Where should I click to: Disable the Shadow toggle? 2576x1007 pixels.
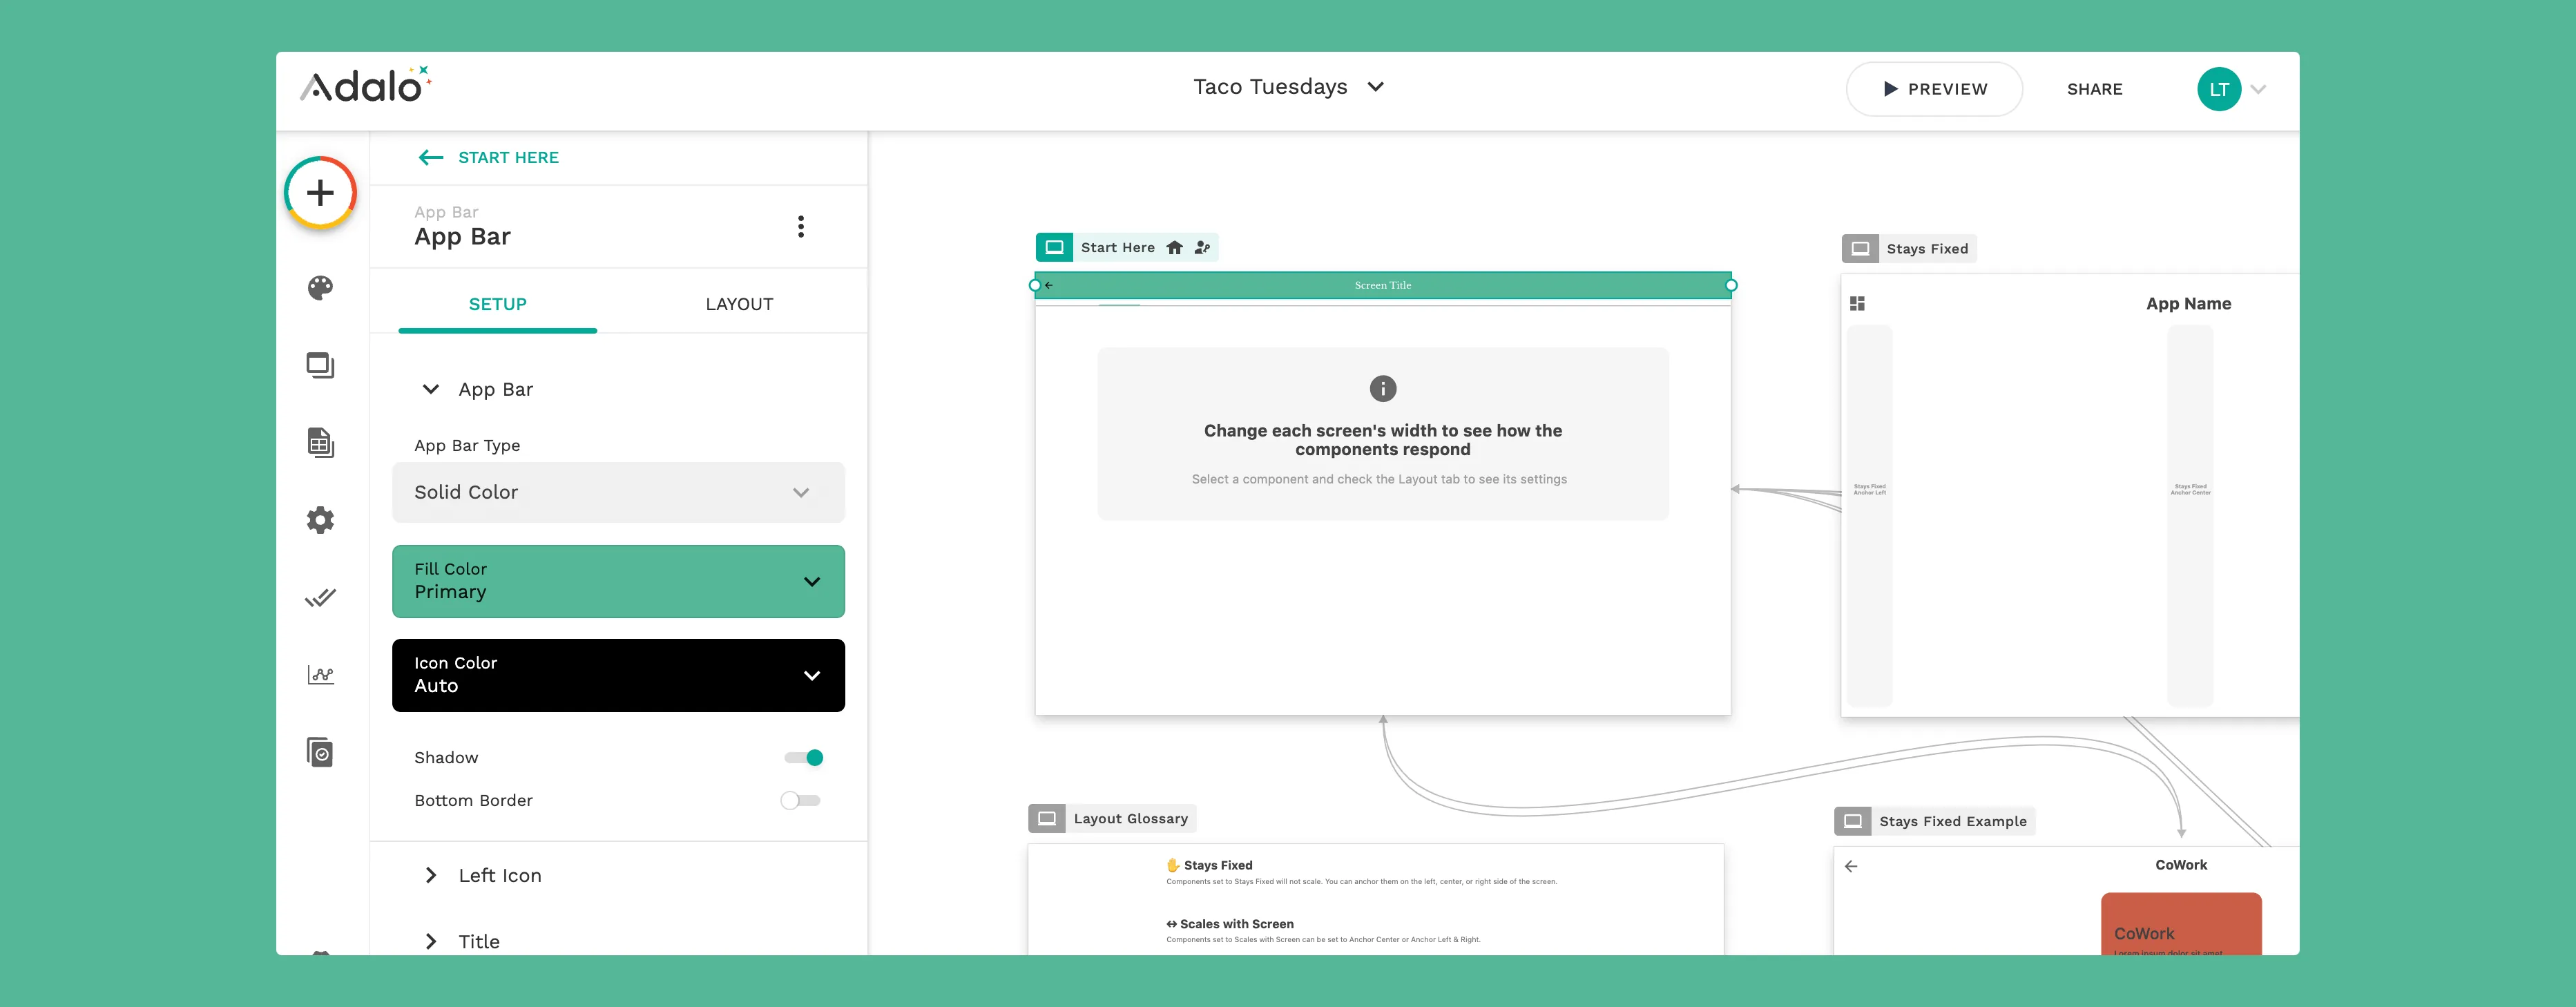point(804,758)
